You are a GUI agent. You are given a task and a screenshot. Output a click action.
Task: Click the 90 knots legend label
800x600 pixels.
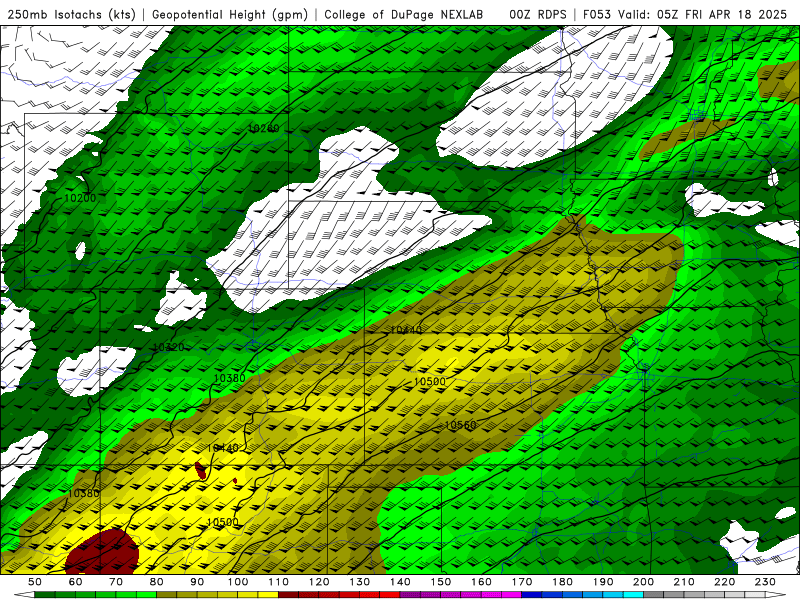(x=197, y=582)
